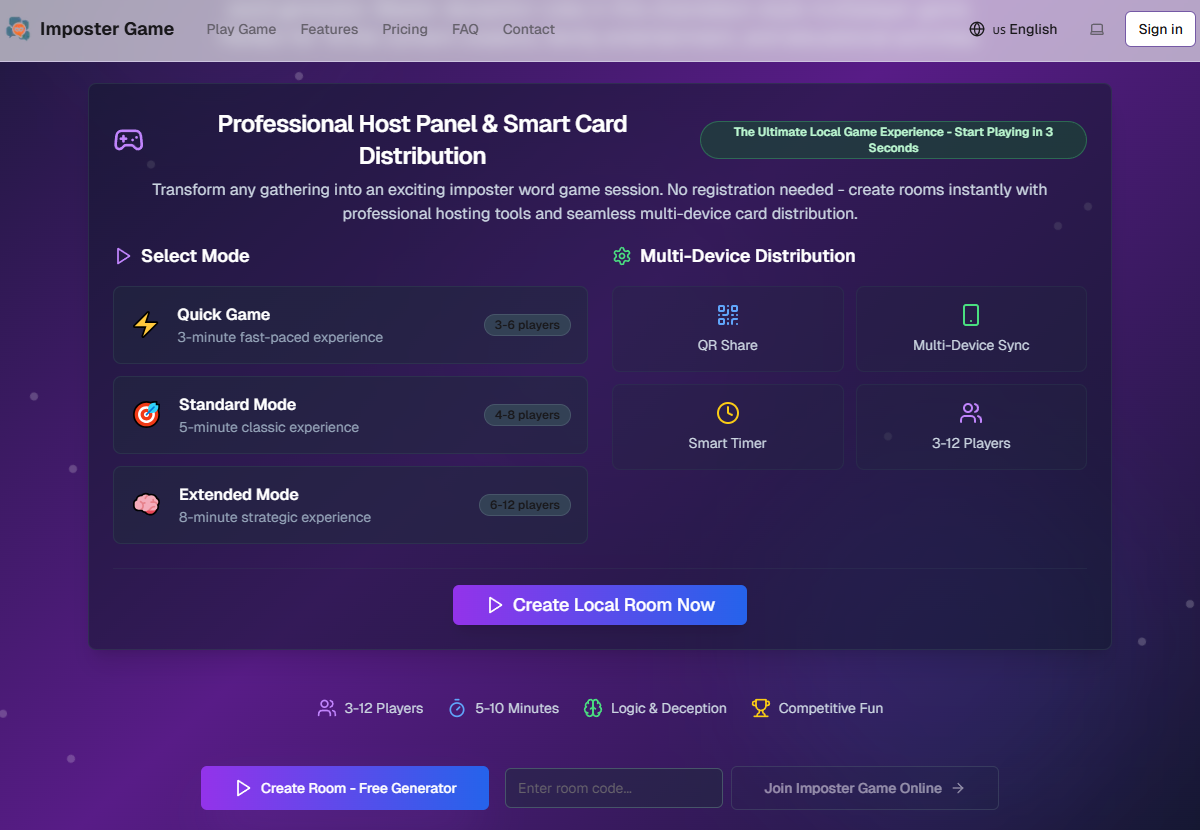Open the Play Game nav item

(241, 29)
